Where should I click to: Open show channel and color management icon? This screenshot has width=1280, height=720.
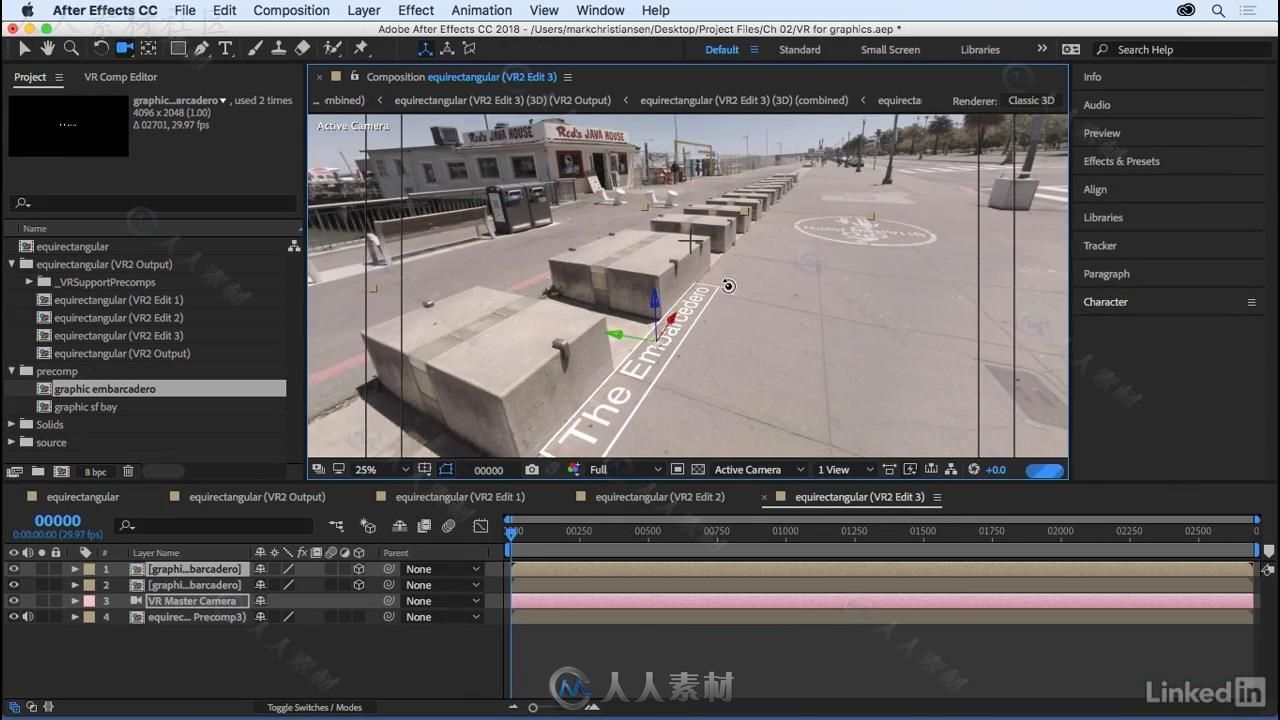[x=574, y=470]
